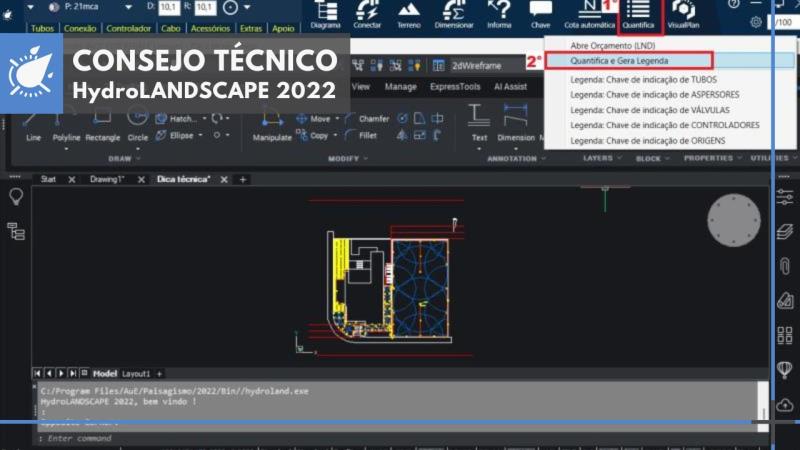Viewport: 800px width, 450px height.
Task: Open the four-squares grid panel icon
Action: click(785, 335)
